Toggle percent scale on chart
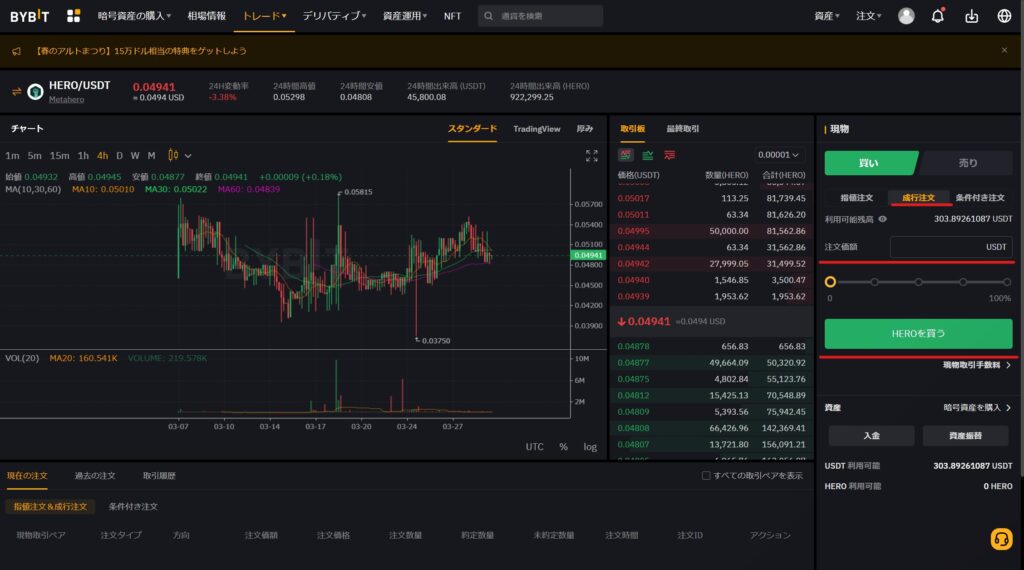Screen dimensions: 1024x570 563,447
